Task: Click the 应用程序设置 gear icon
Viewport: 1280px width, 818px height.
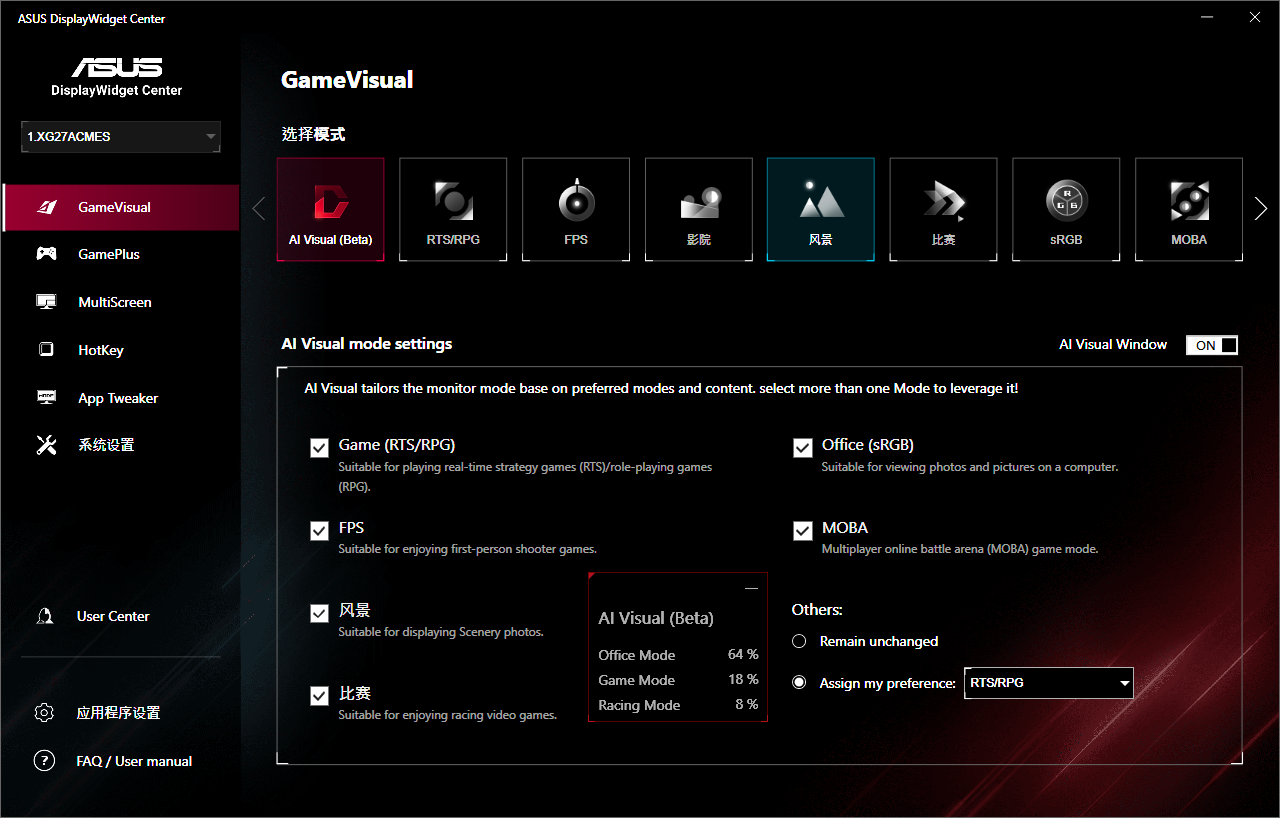Action: click(44, 713)
